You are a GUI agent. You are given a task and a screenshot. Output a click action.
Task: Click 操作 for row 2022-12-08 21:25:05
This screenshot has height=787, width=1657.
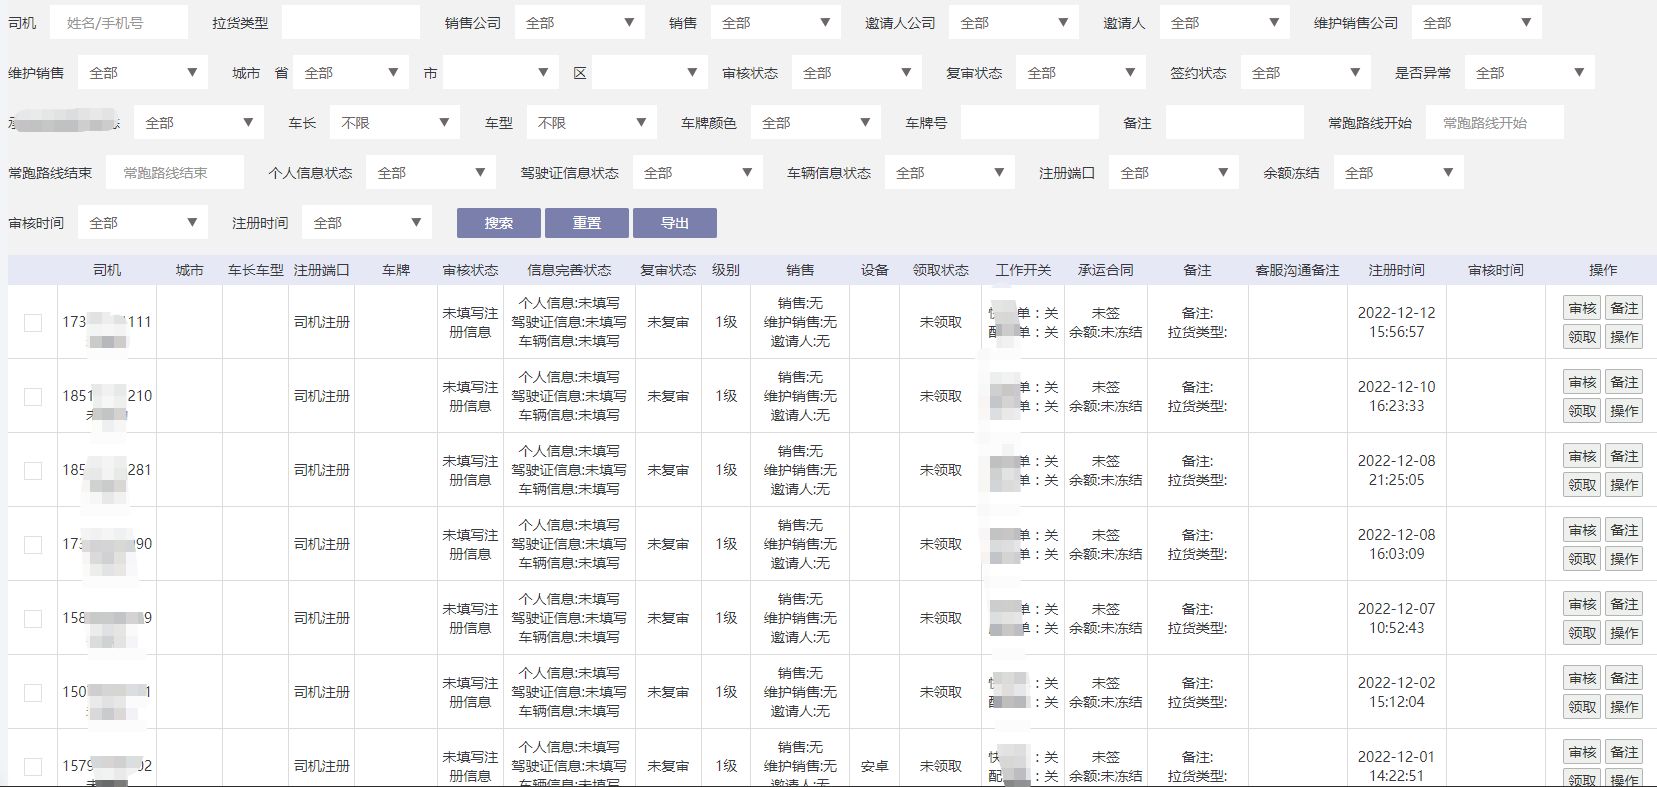1624,485
